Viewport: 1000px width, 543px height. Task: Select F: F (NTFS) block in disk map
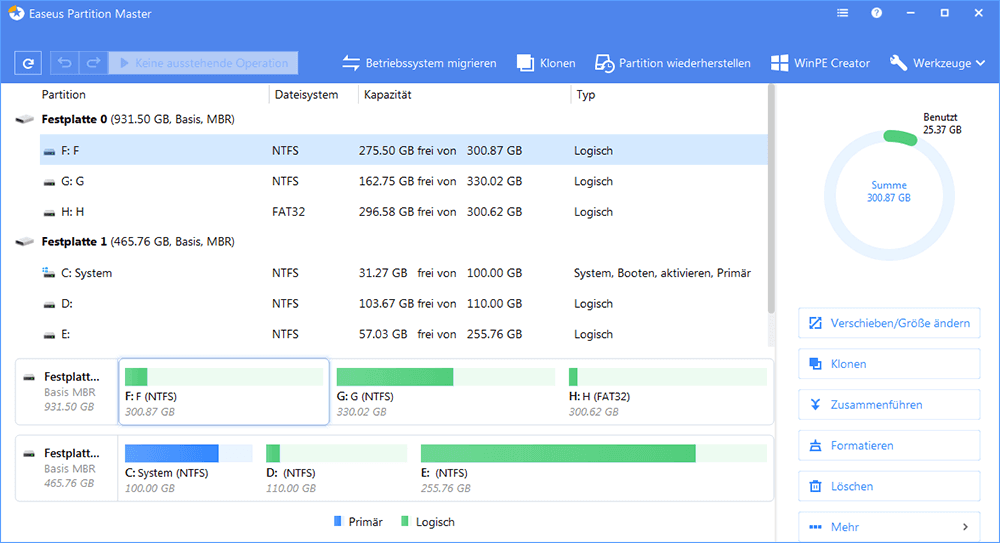tap(224, 392)
